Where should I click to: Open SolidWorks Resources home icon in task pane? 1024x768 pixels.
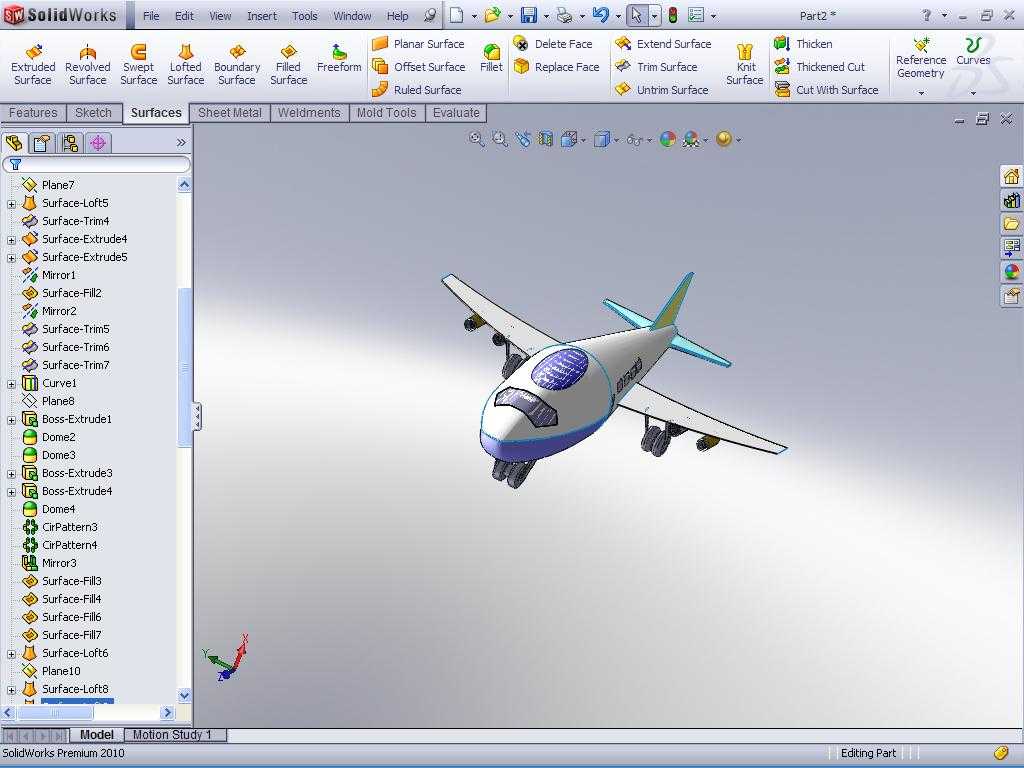pos(1011,176)
